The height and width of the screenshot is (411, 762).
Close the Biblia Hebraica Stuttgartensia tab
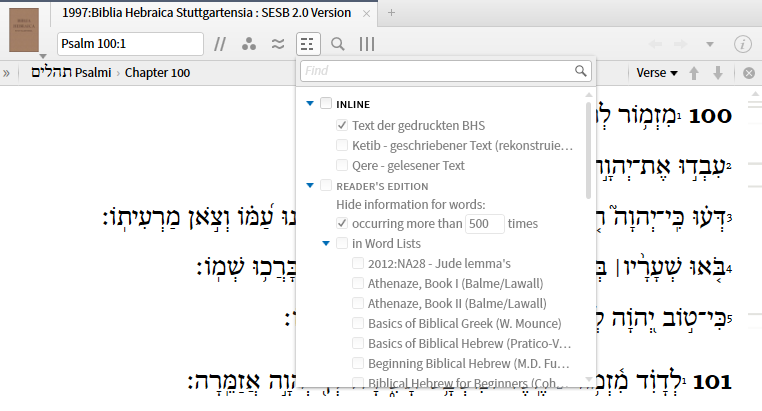point(366,14)
